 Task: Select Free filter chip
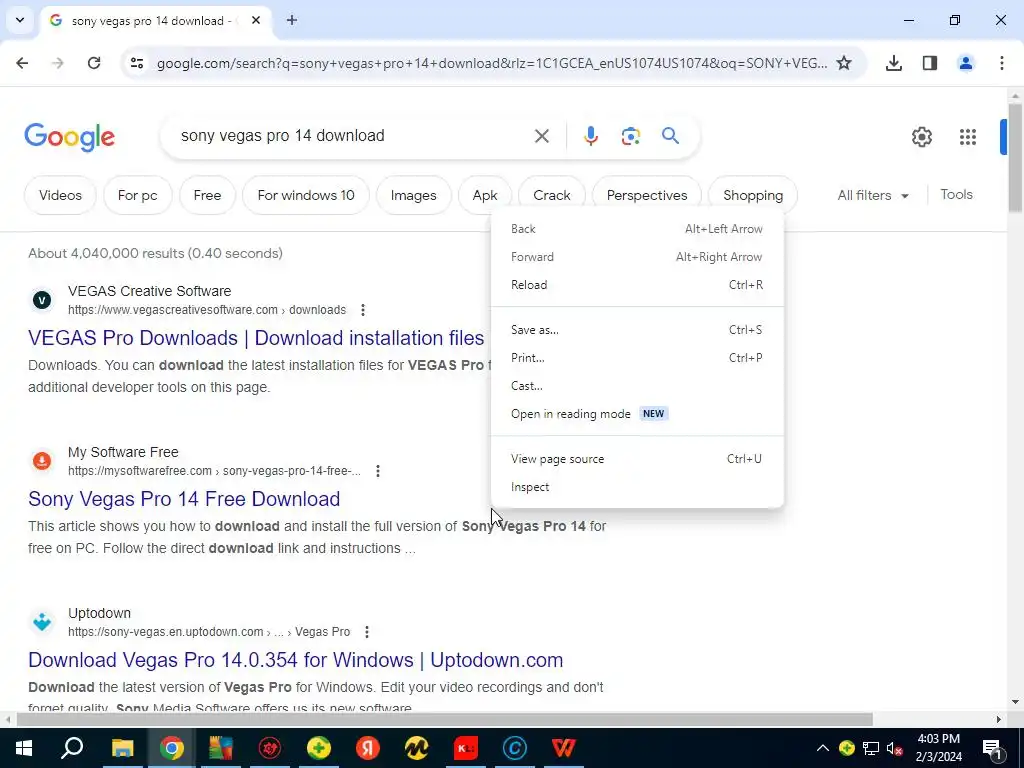click(207, 195)
